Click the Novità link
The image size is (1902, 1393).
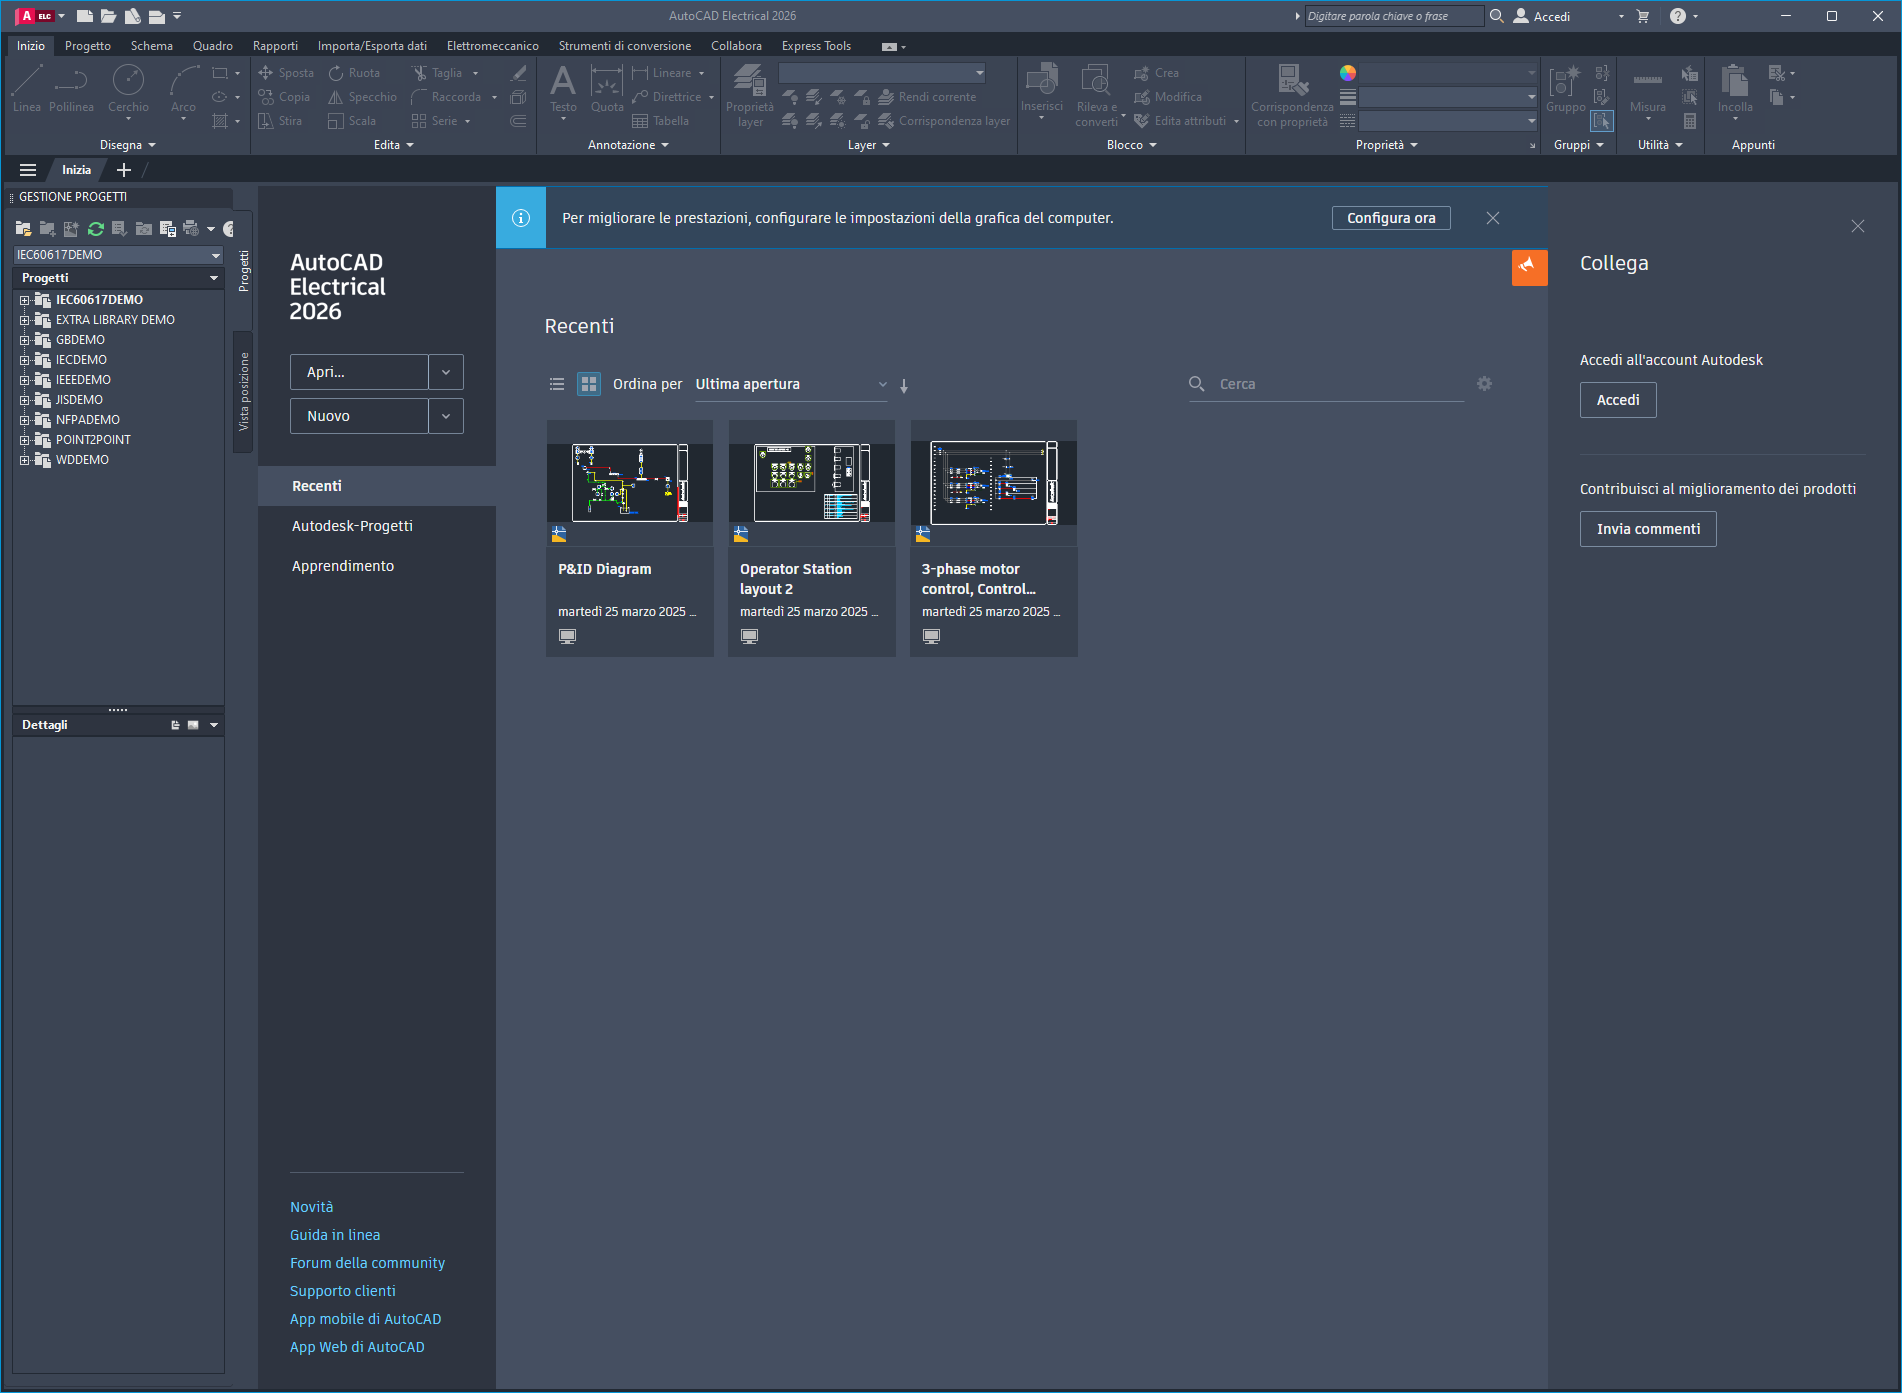312,1207
